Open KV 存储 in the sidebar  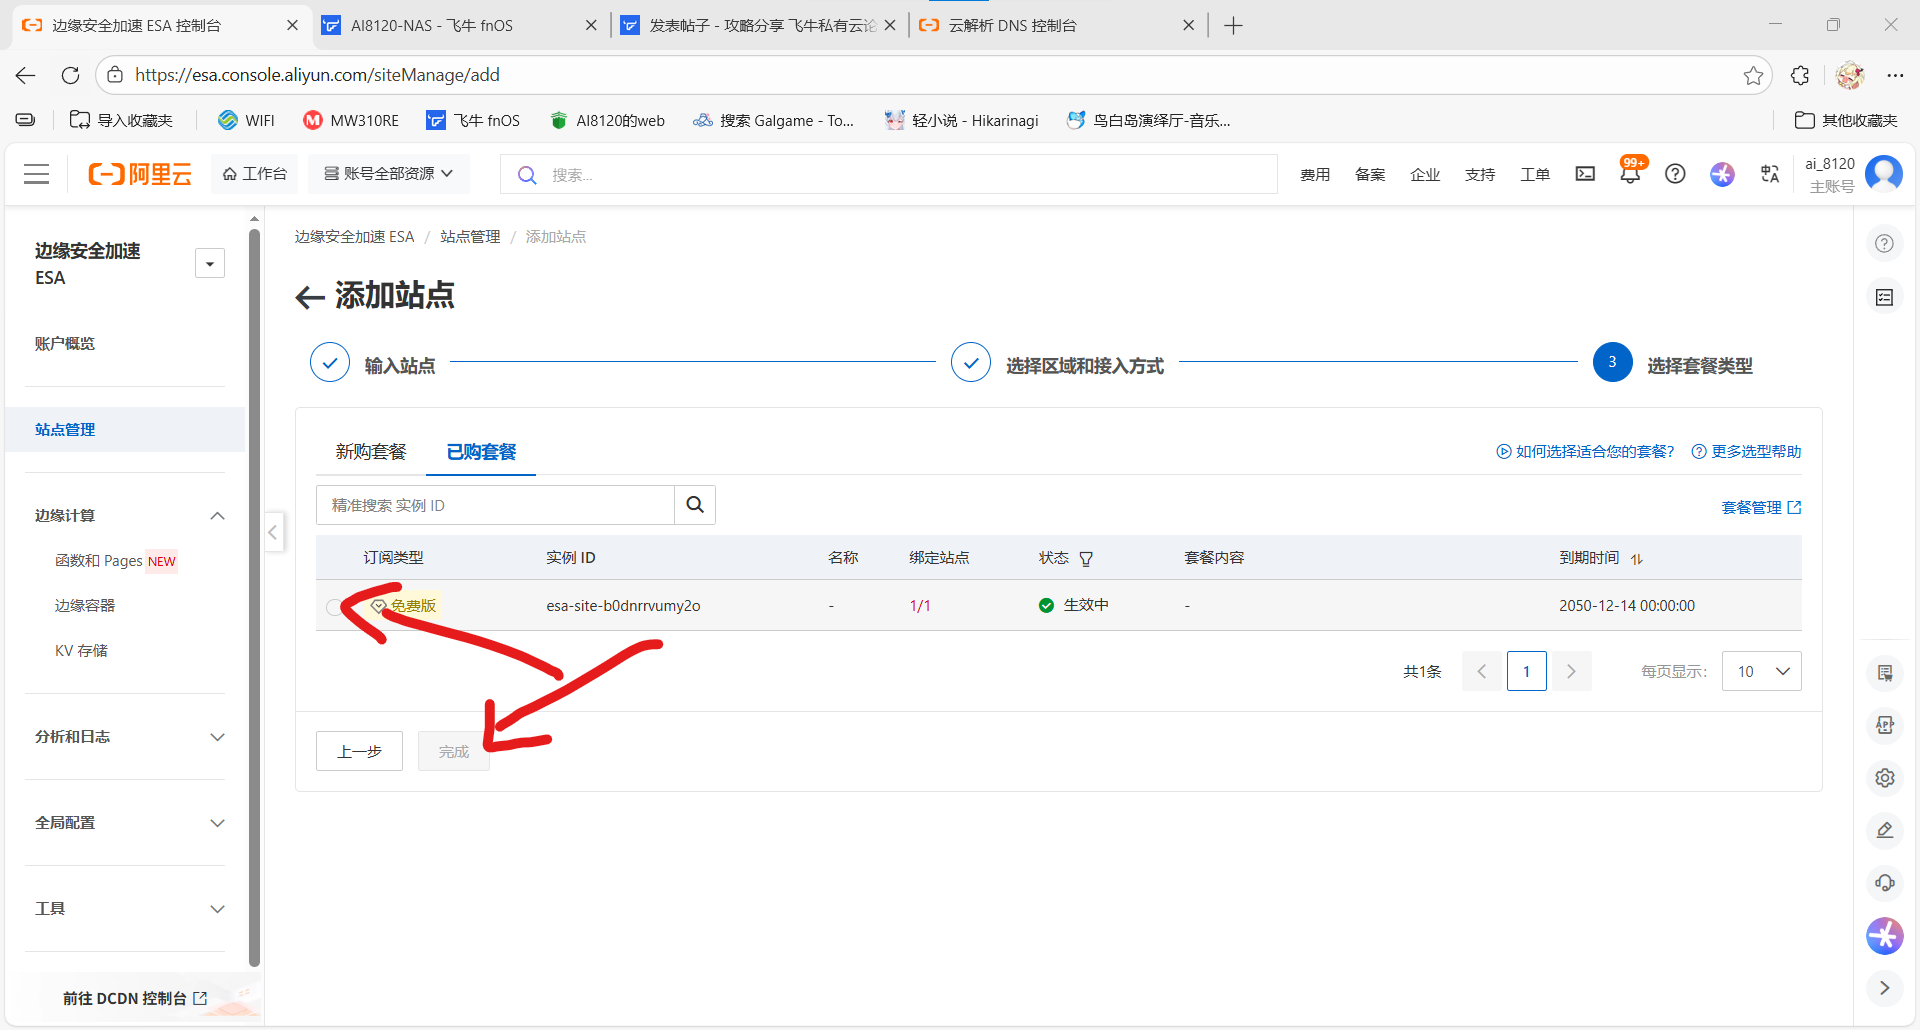pyautogui.click(x=81, y=651)
